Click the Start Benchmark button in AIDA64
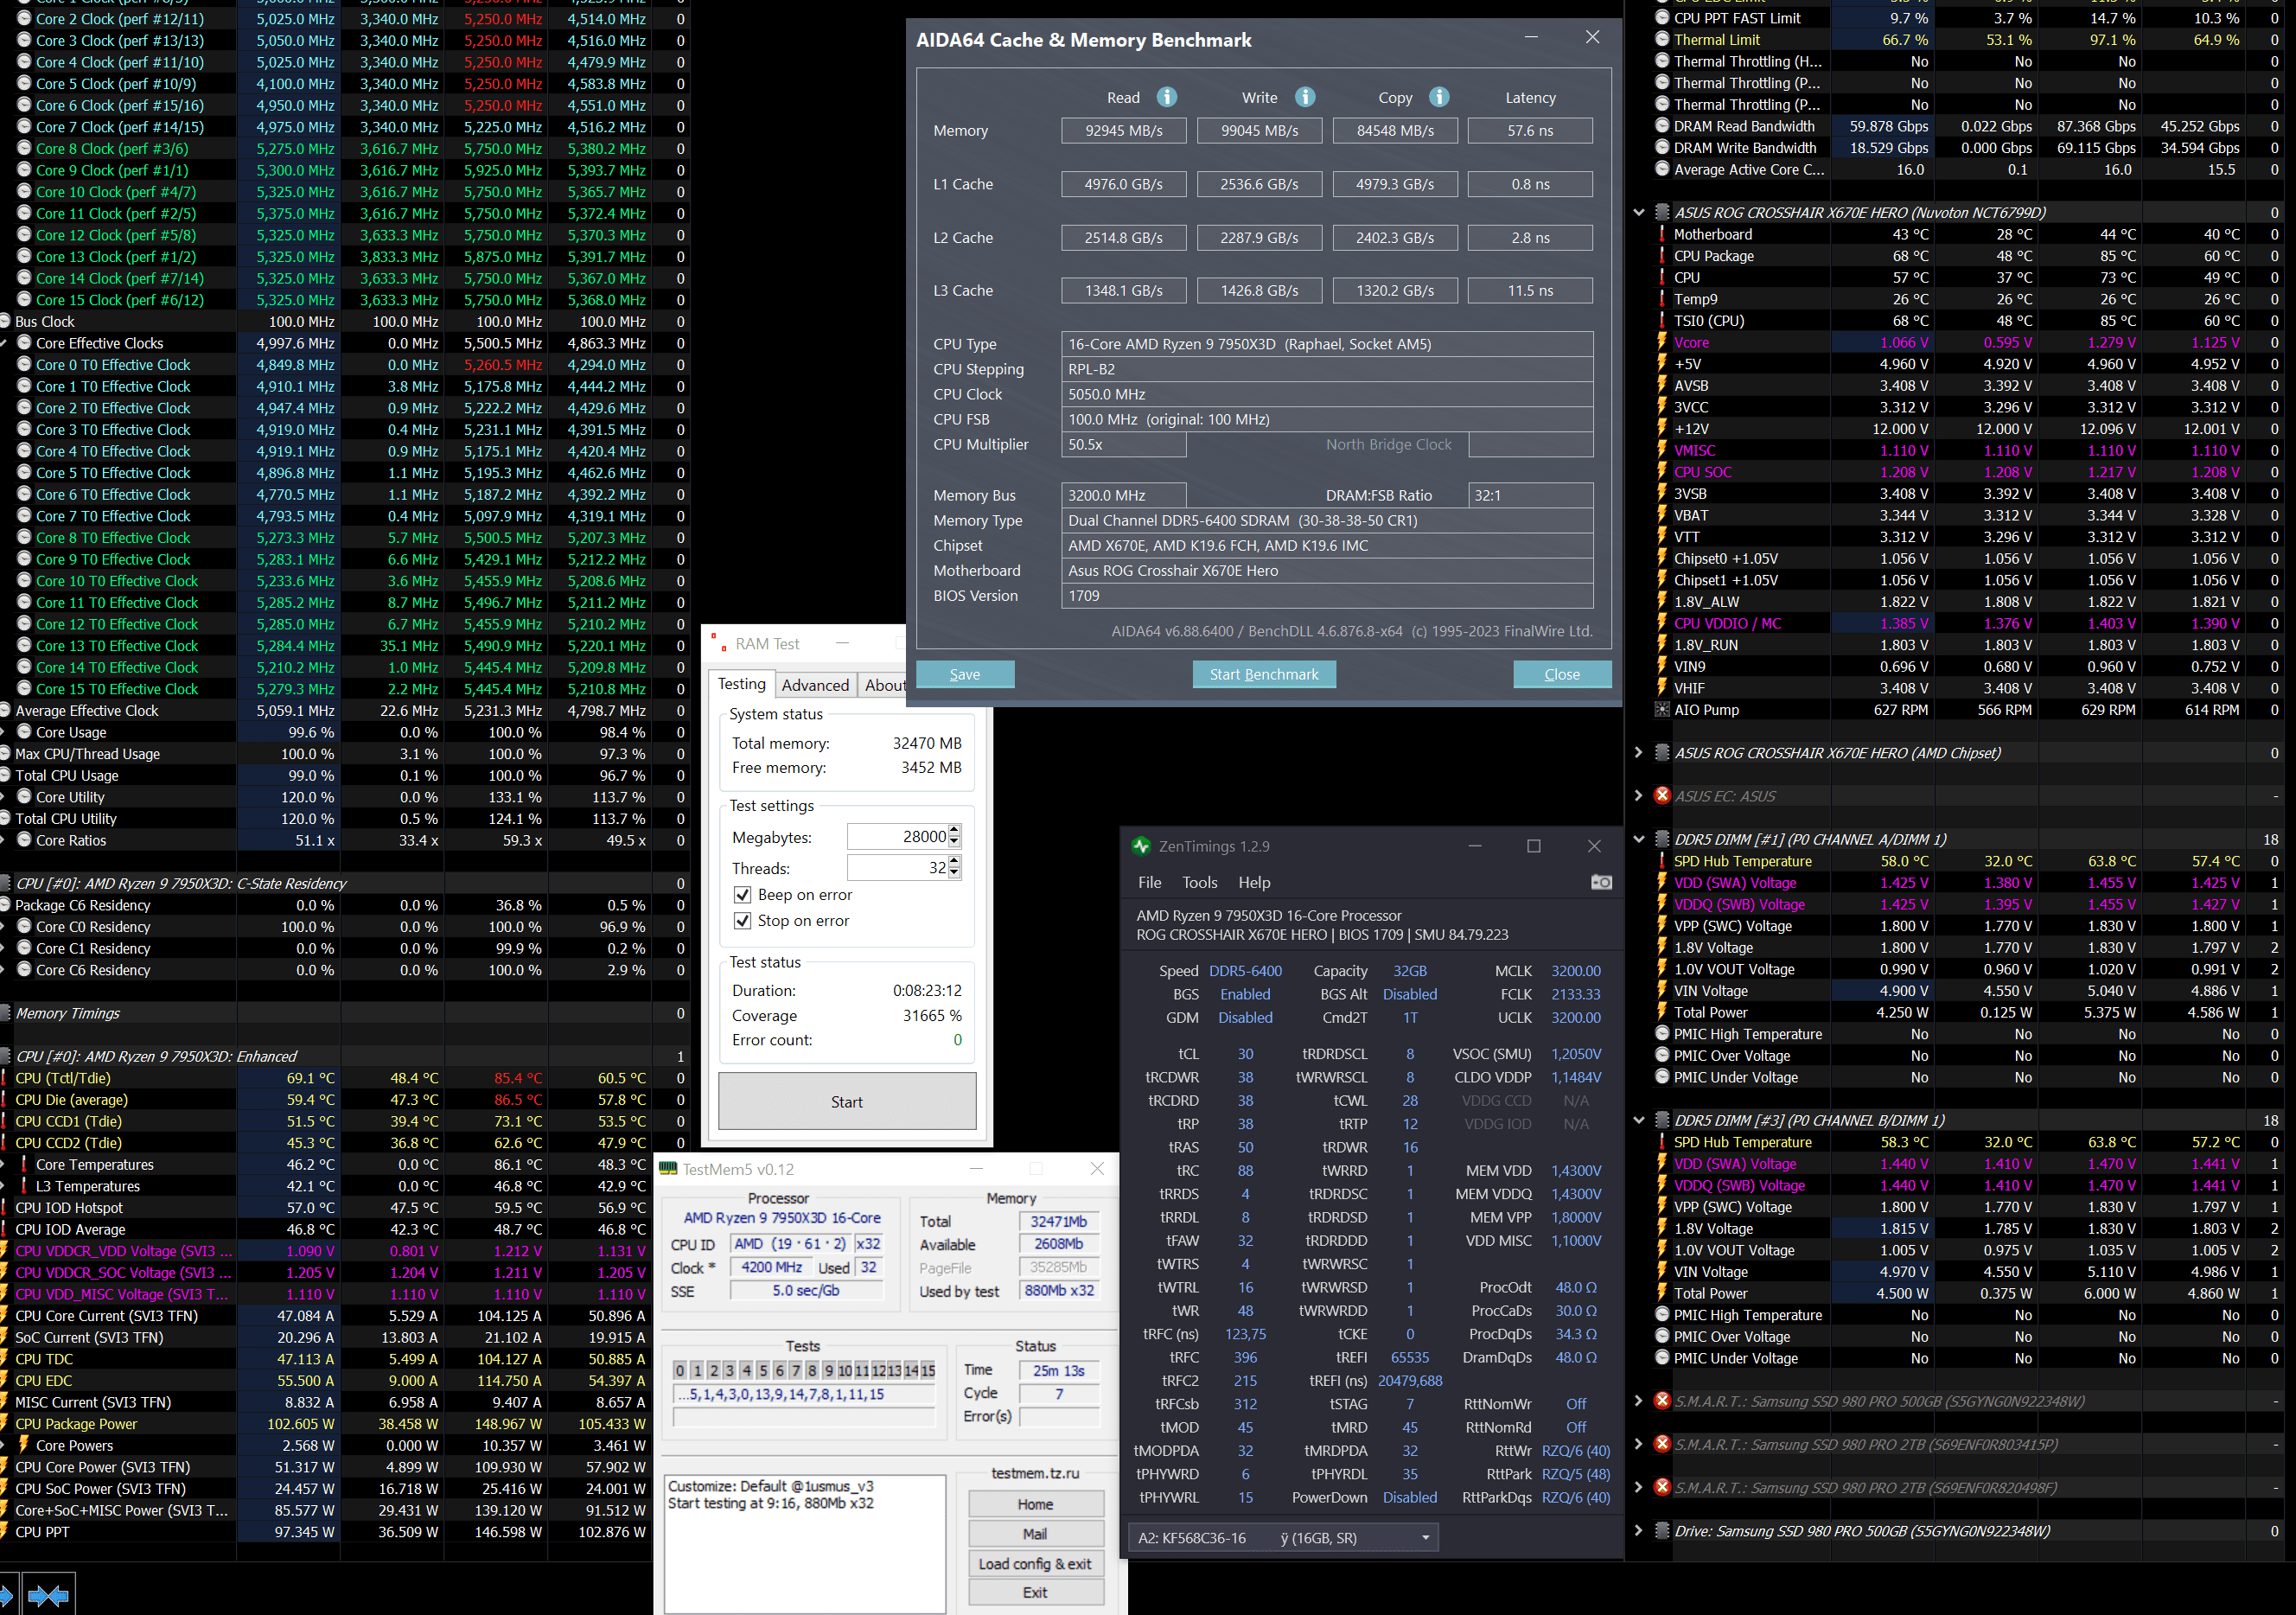The width and height of the screenshot is (2296, 1615). pos(1261,676)
